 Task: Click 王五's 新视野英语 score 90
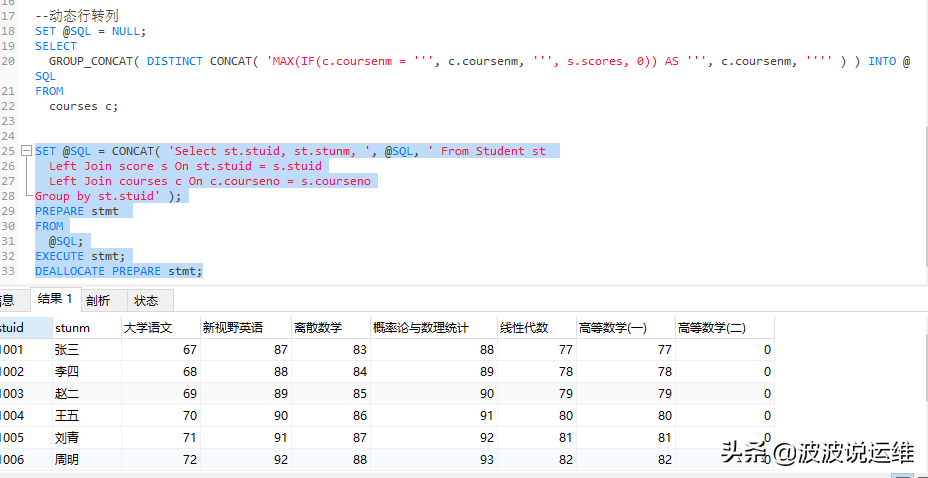point(246,416)
